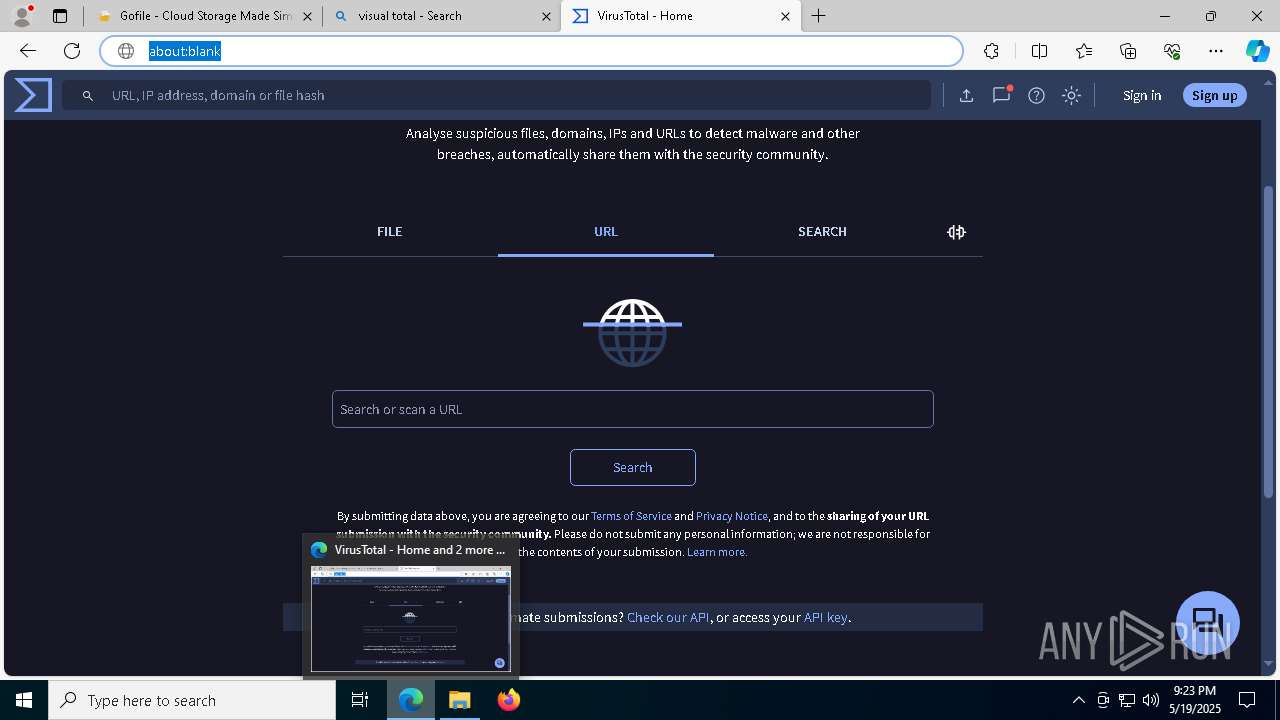The height and width of the screenshot is (720, 1280).
Task: Click the split screen icon
Action: point(1039,51)
